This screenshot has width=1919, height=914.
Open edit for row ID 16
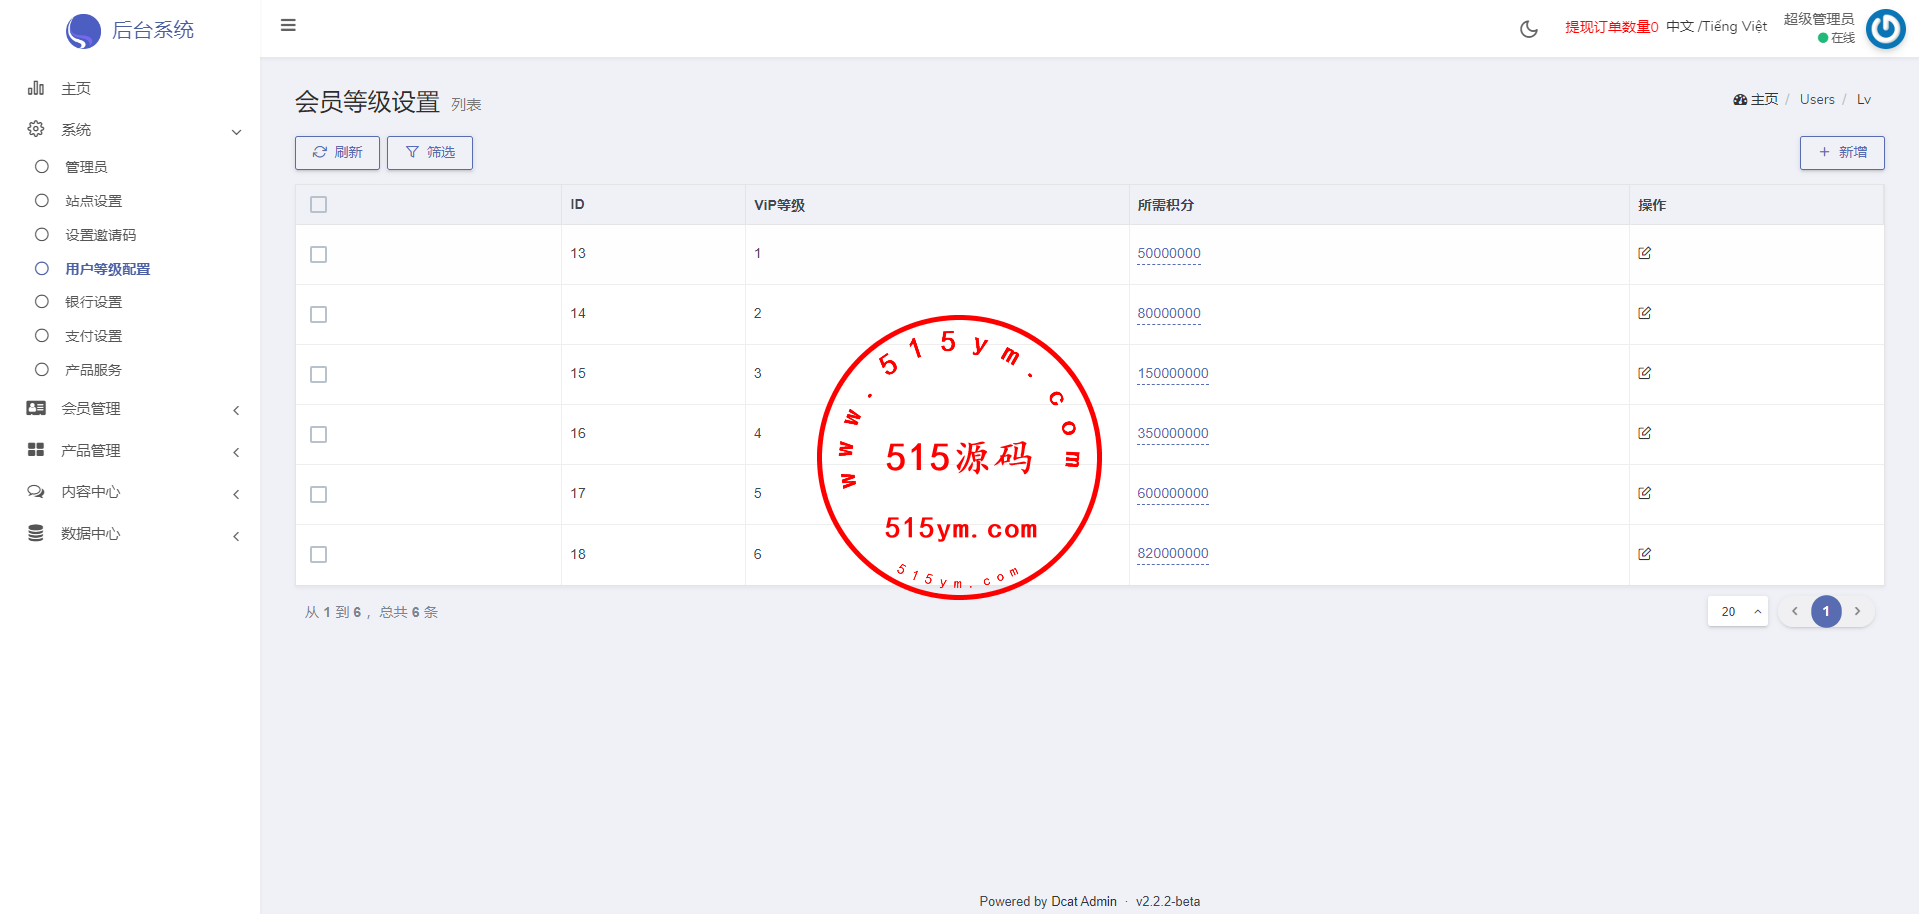point(1644,433)
